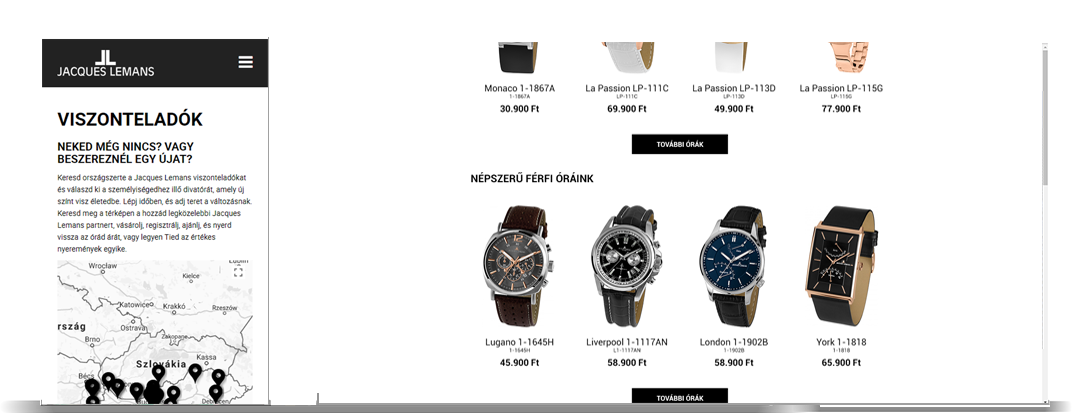Open the hamburger menu icon
This screenshot has width=1072, height=413.
tap(245, 62)
